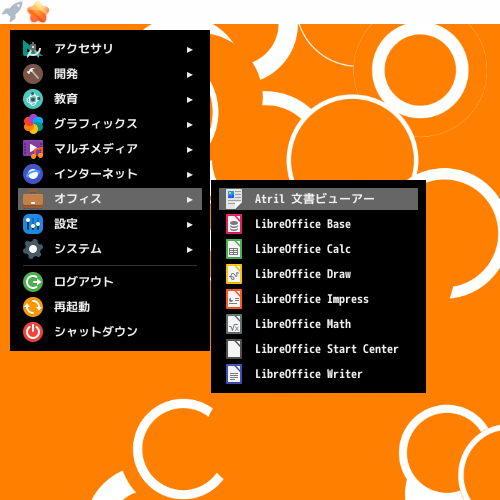Select the highlighted オフィス label

78,199
